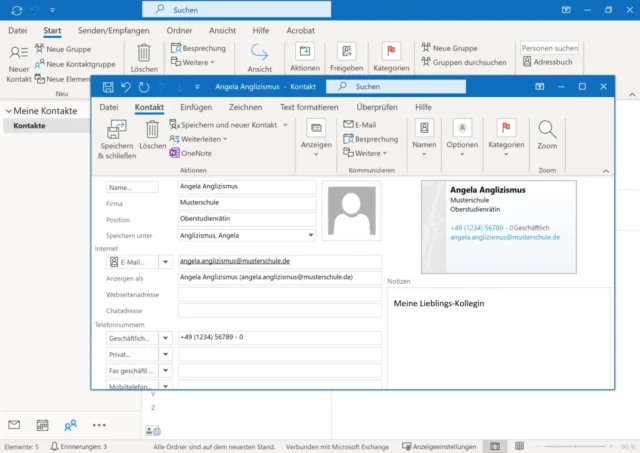The height and width of the screenshot is (453, 640).
Task: Click the contact photo placeholder
Action: (x=351, y=212)
